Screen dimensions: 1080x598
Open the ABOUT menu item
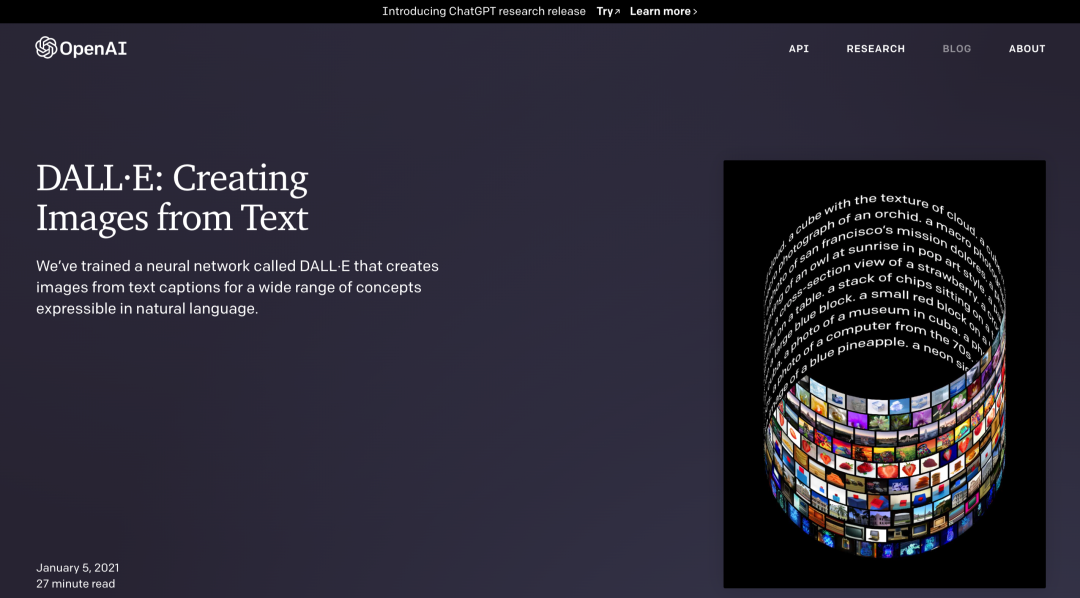1027,49
